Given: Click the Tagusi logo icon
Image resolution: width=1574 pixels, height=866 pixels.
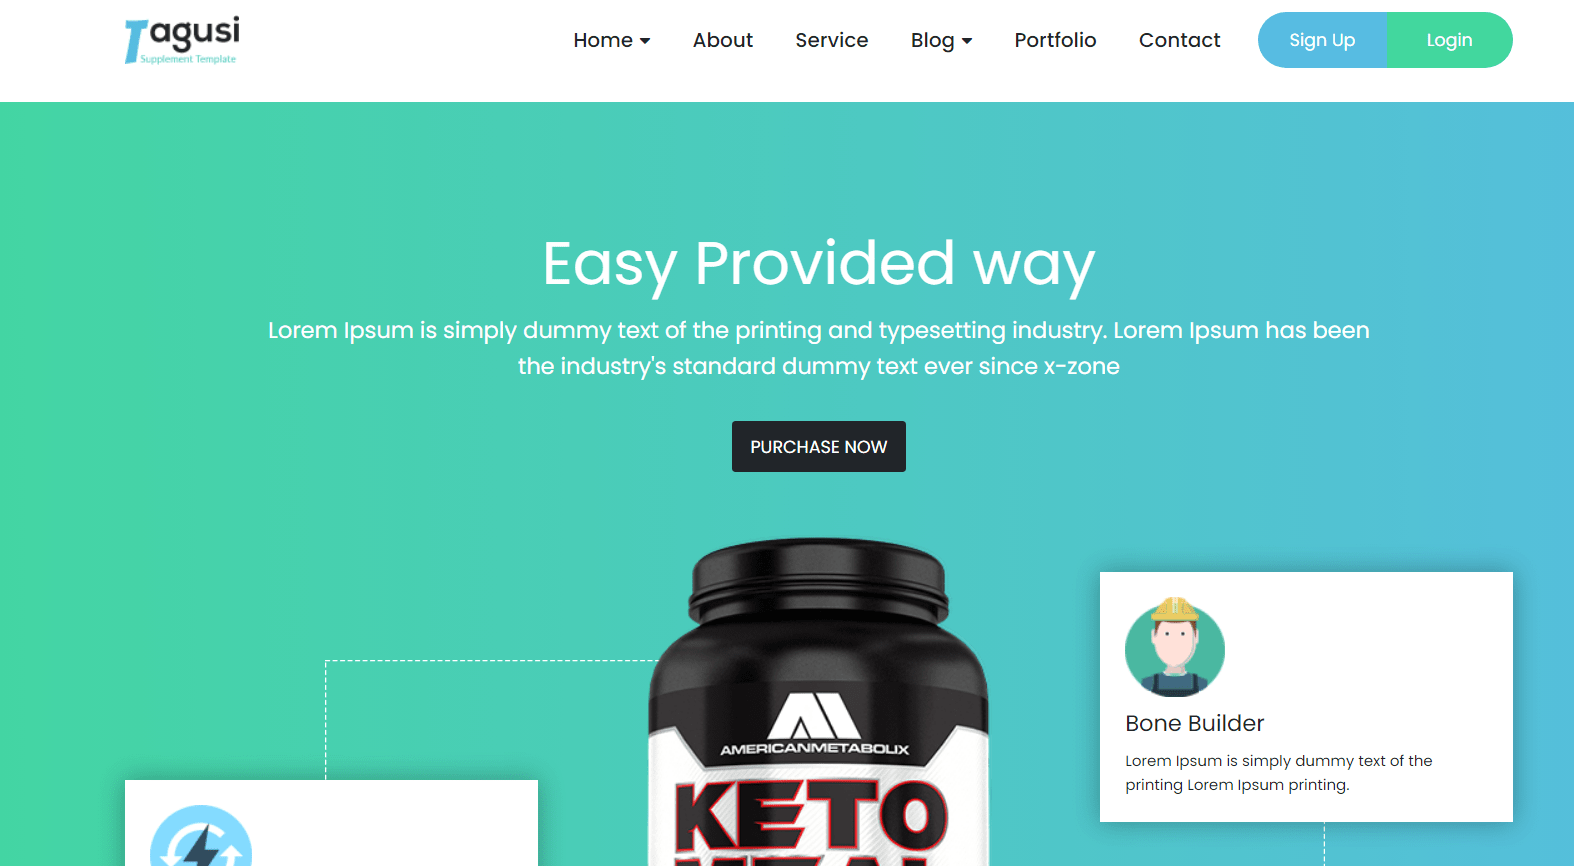Looking at the screenshot, I should point(182,40).
